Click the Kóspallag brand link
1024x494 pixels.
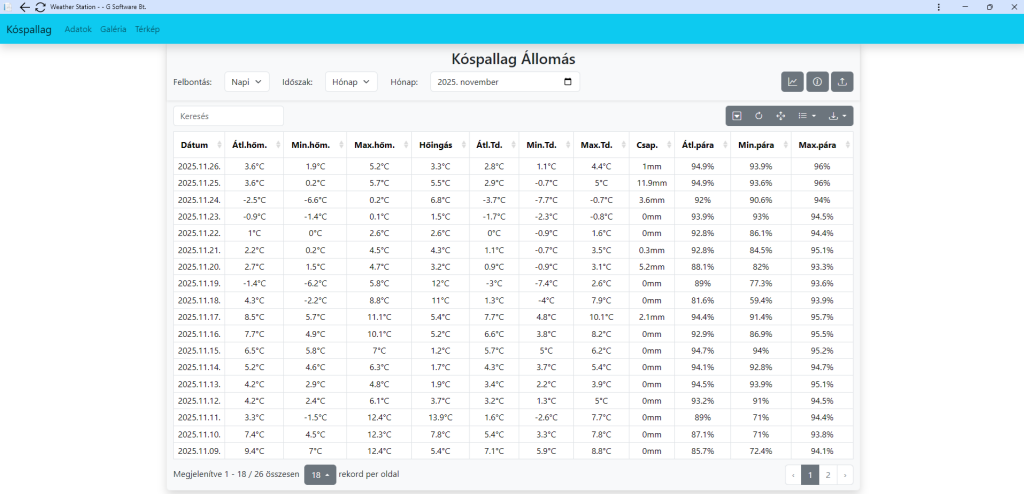click(29, 29)
